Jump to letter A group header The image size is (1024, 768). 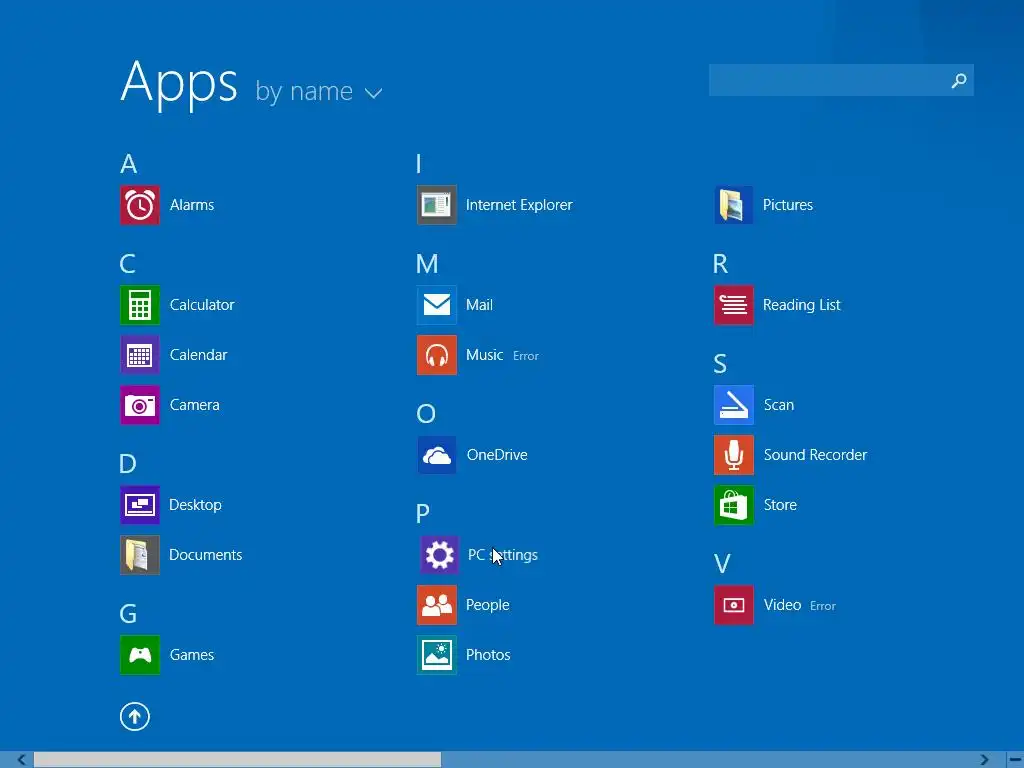[x=129, y=164]
